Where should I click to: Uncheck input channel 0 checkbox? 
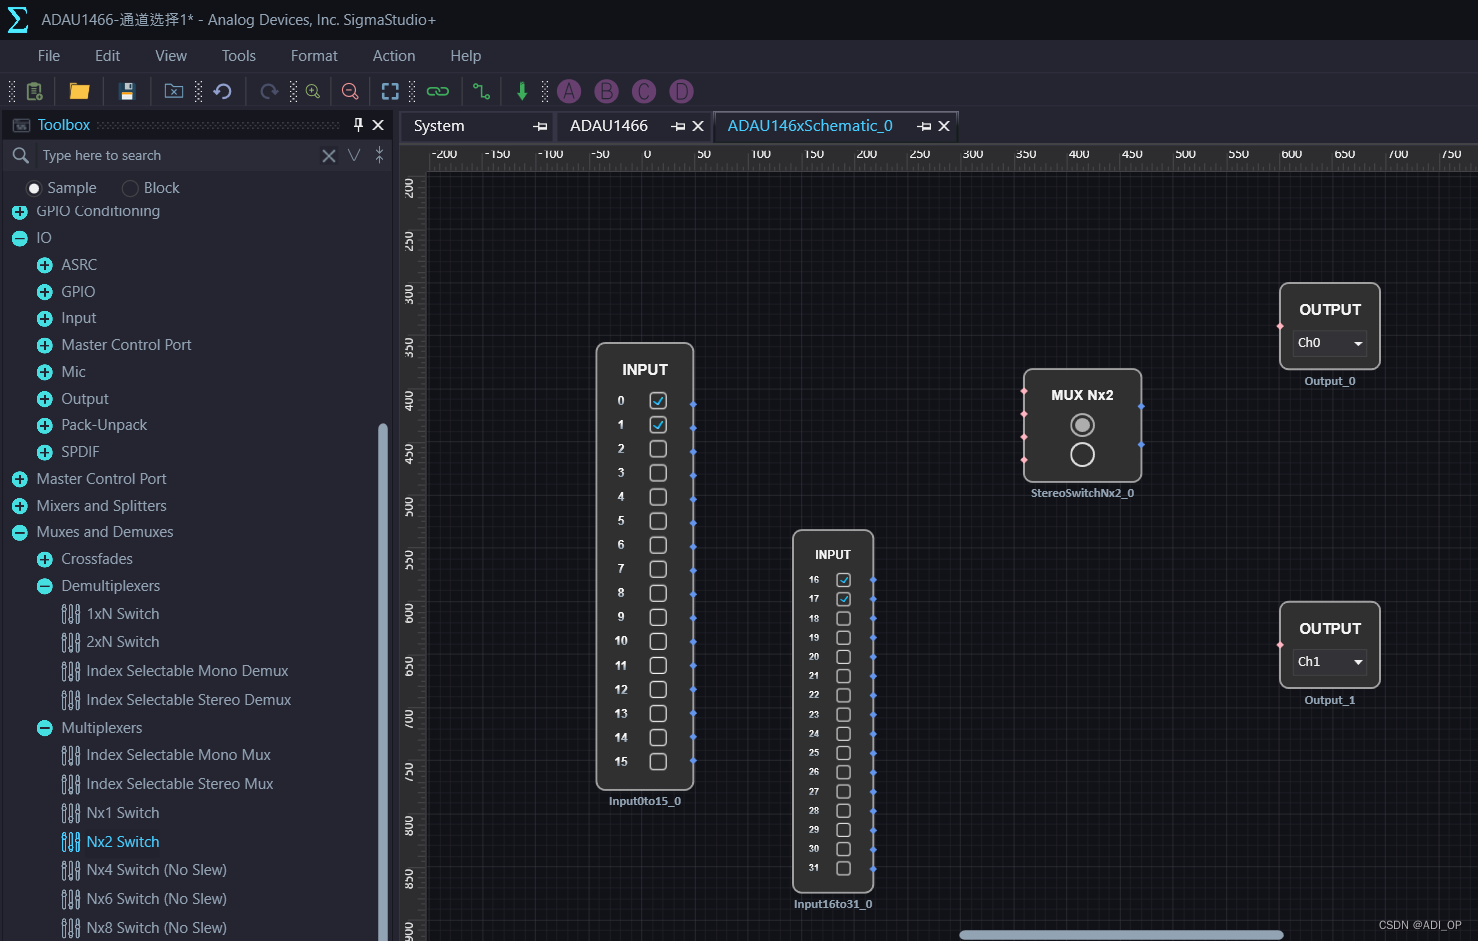[658, 400]
